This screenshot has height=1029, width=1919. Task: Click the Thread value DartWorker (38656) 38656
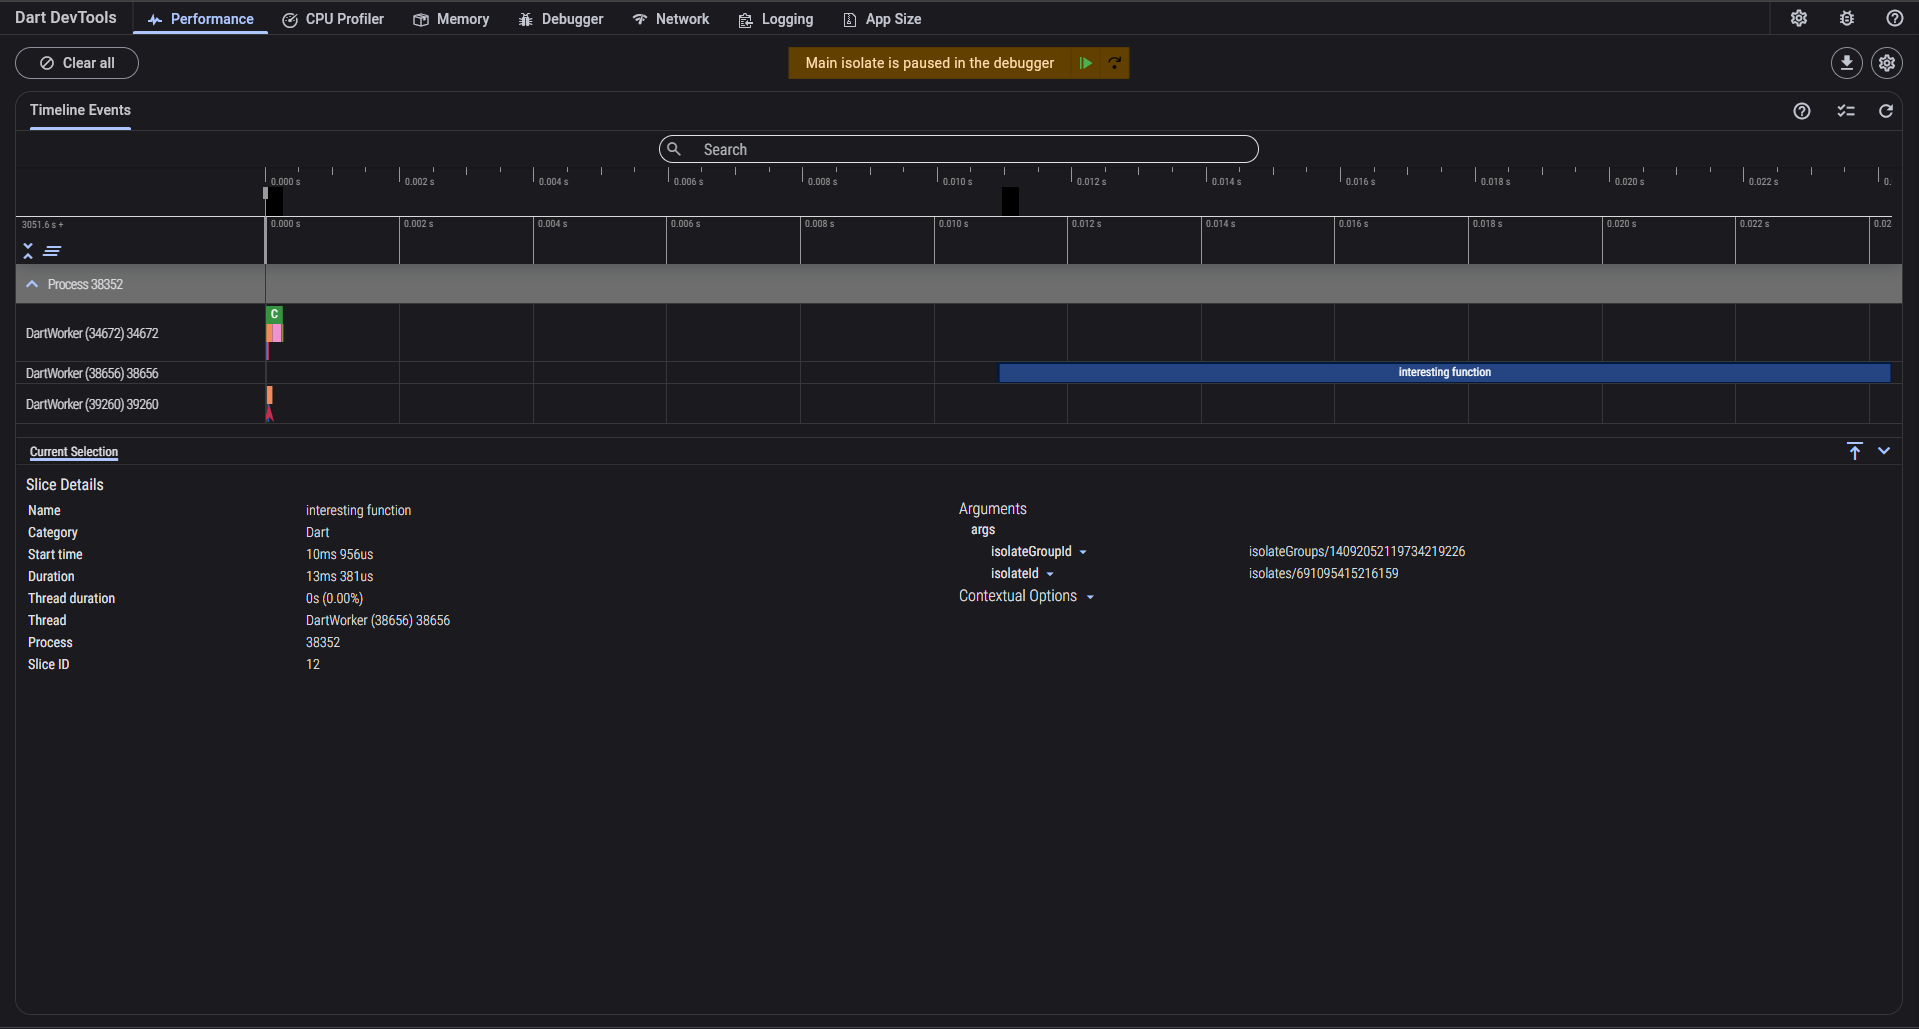(378, 620)
